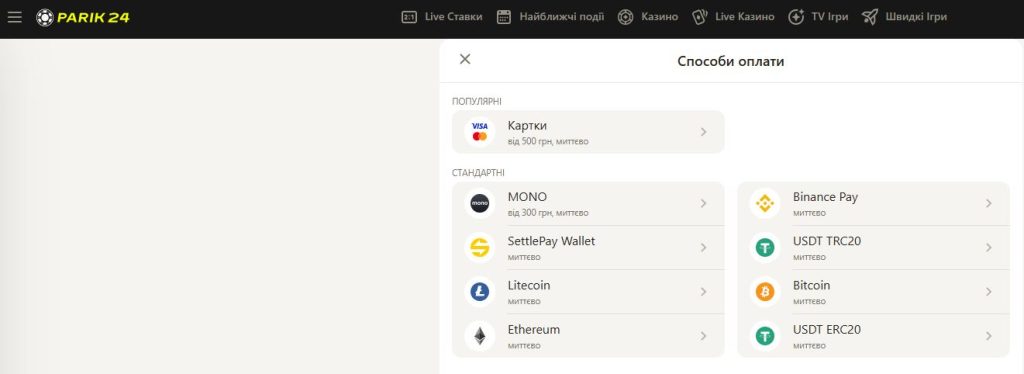Open the Ethereum row chevron
Viewport: 1024px width, 374px height.
pos(703,336)
